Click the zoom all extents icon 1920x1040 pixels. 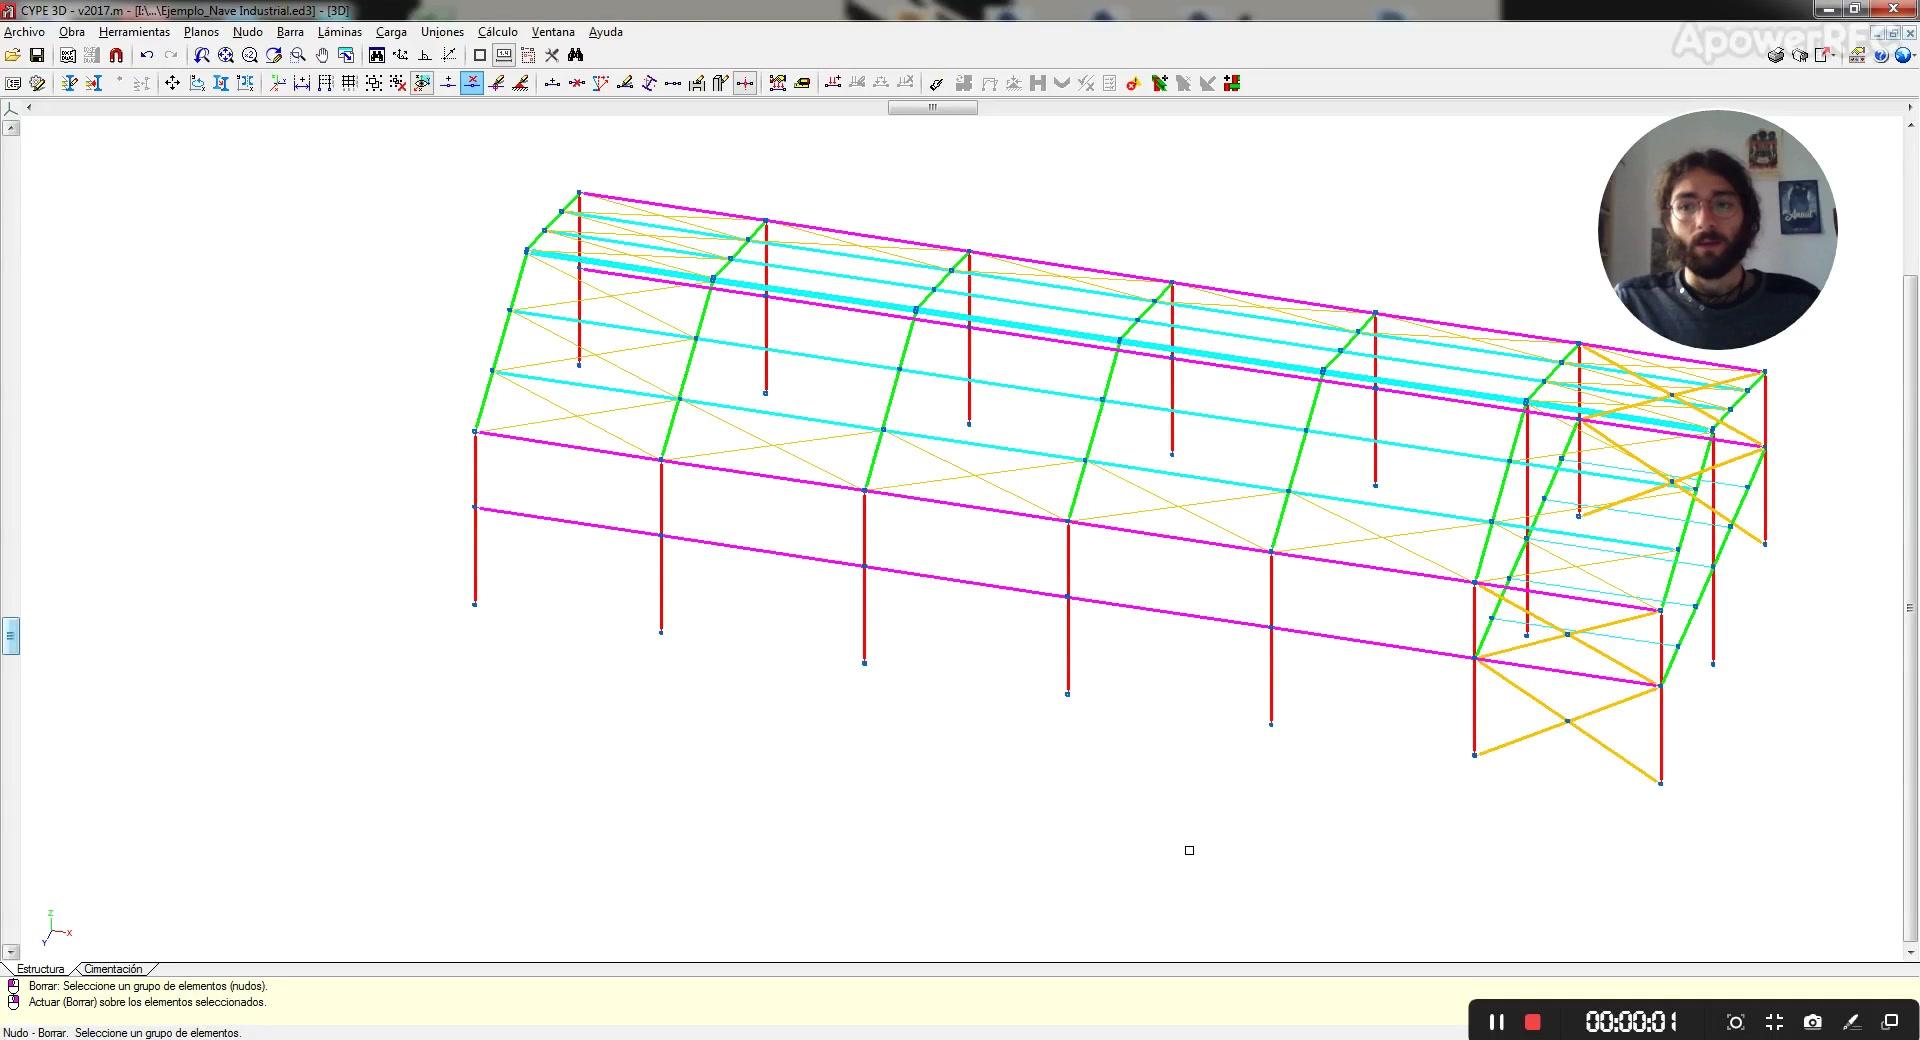click(x=226, y=56)
